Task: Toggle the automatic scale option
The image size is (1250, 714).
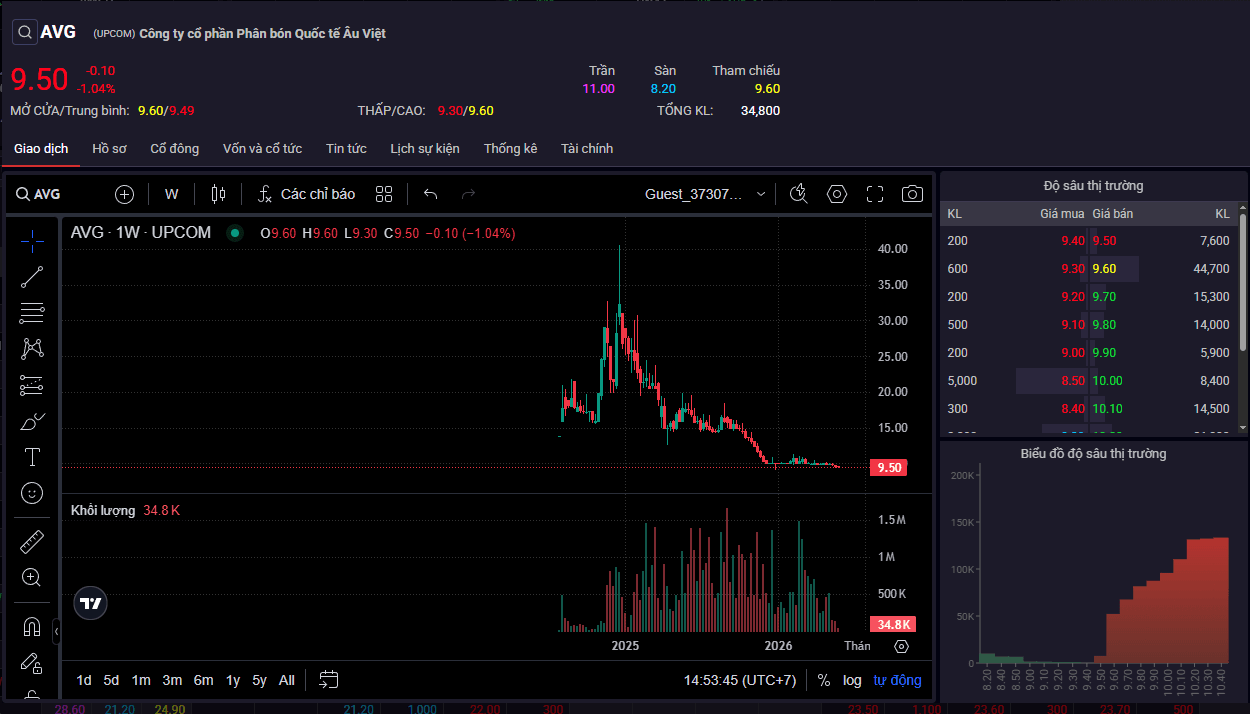Action: 897,680
